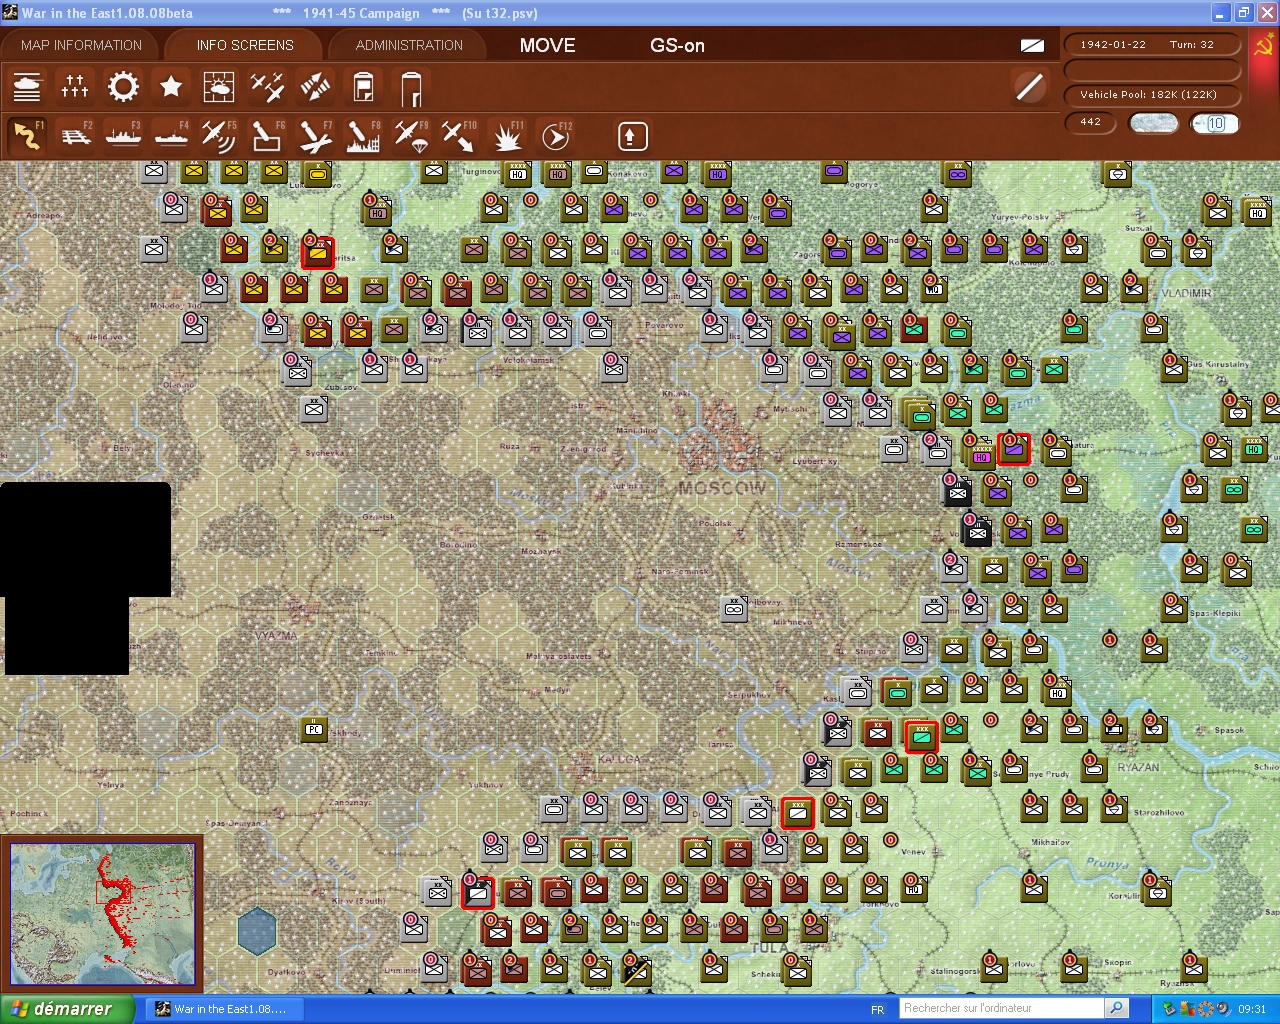Click the FR language indicator
The height and width of the screenshot is (1024, 1280).
877,1009
